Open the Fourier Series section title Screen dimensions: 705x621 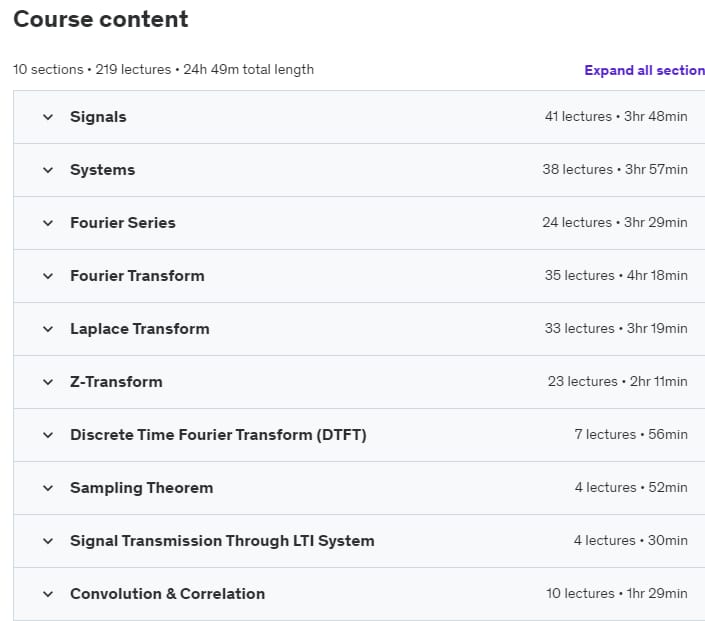click(x=123, y=223)
